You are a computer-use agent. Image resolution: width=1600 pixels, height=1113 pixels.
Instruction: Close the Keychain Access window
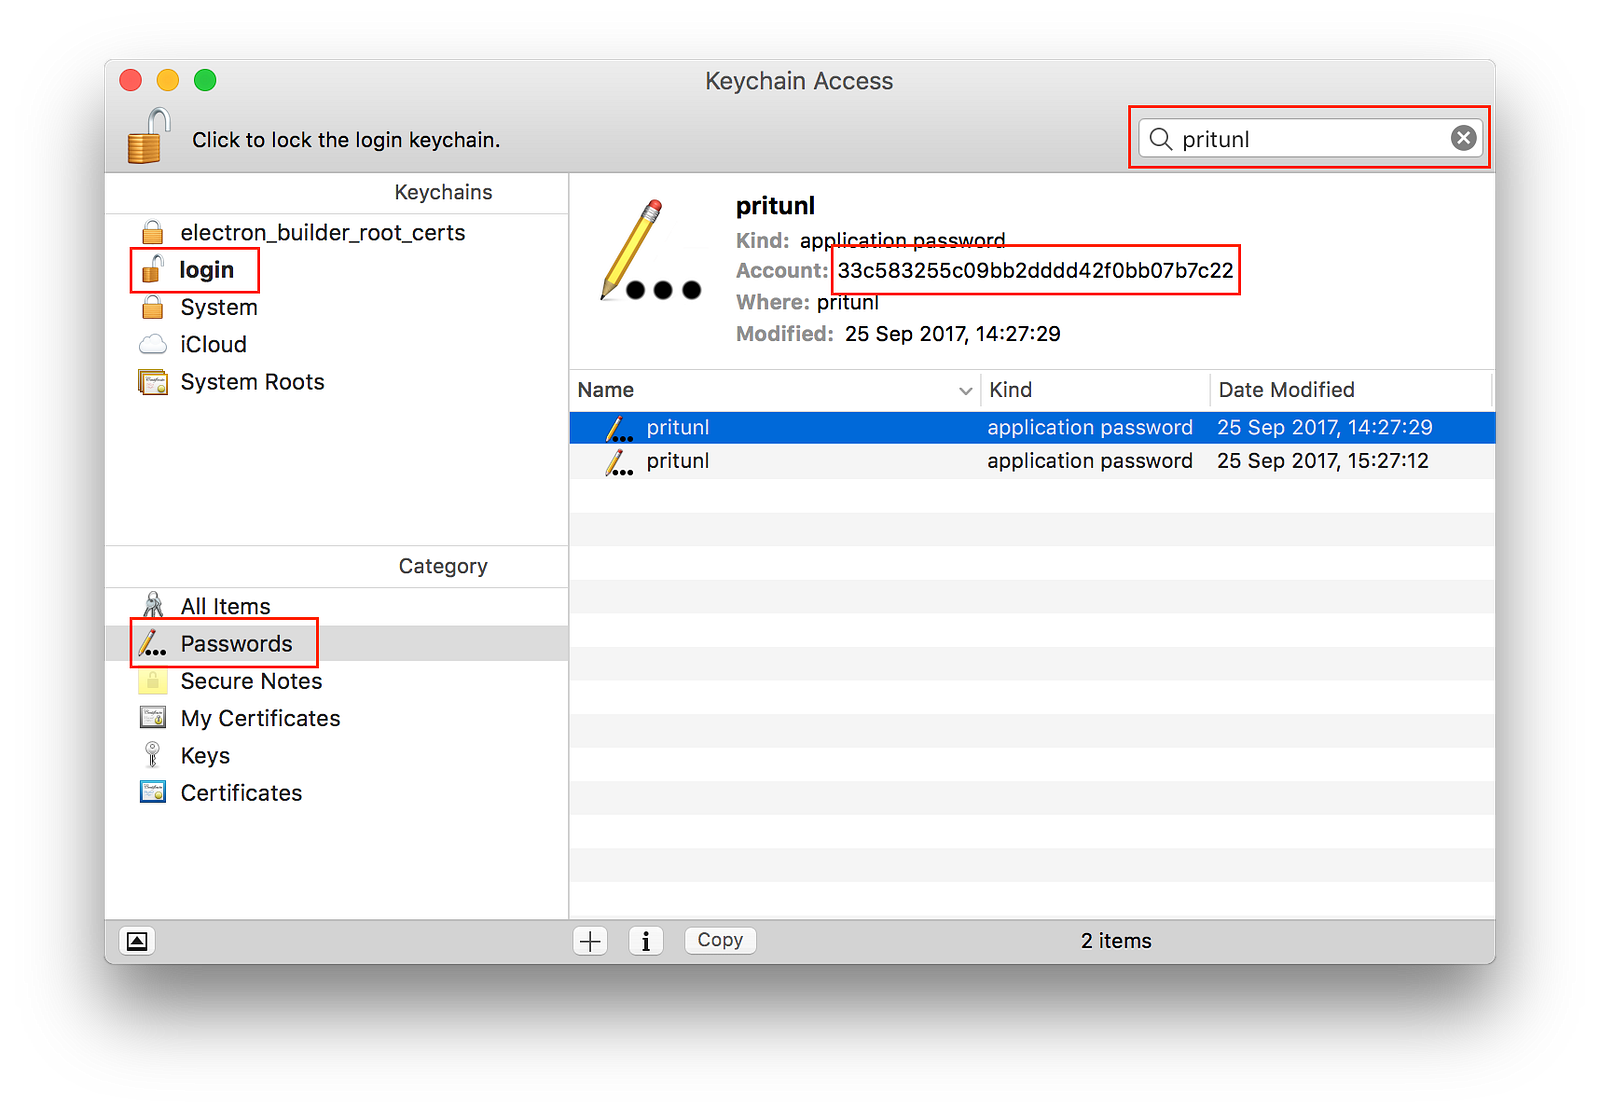(131, 80)
